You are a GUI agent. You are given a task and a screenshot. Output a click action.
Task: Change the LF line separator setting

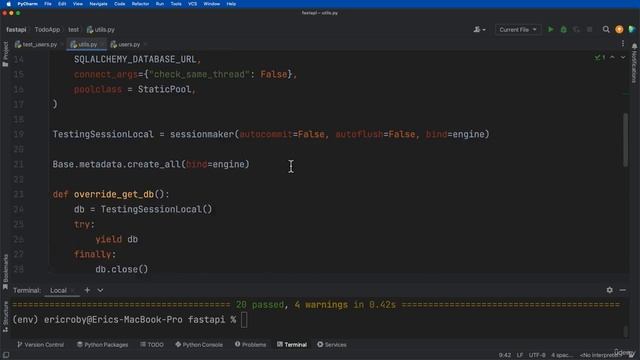point(520,355)
